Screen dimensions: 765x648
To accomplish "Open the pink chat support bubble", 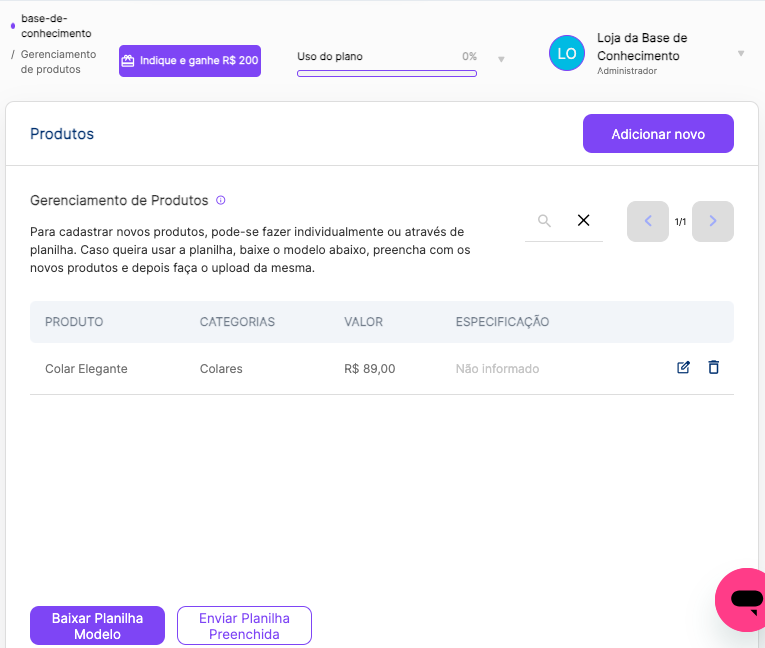I will click(740, 599).
